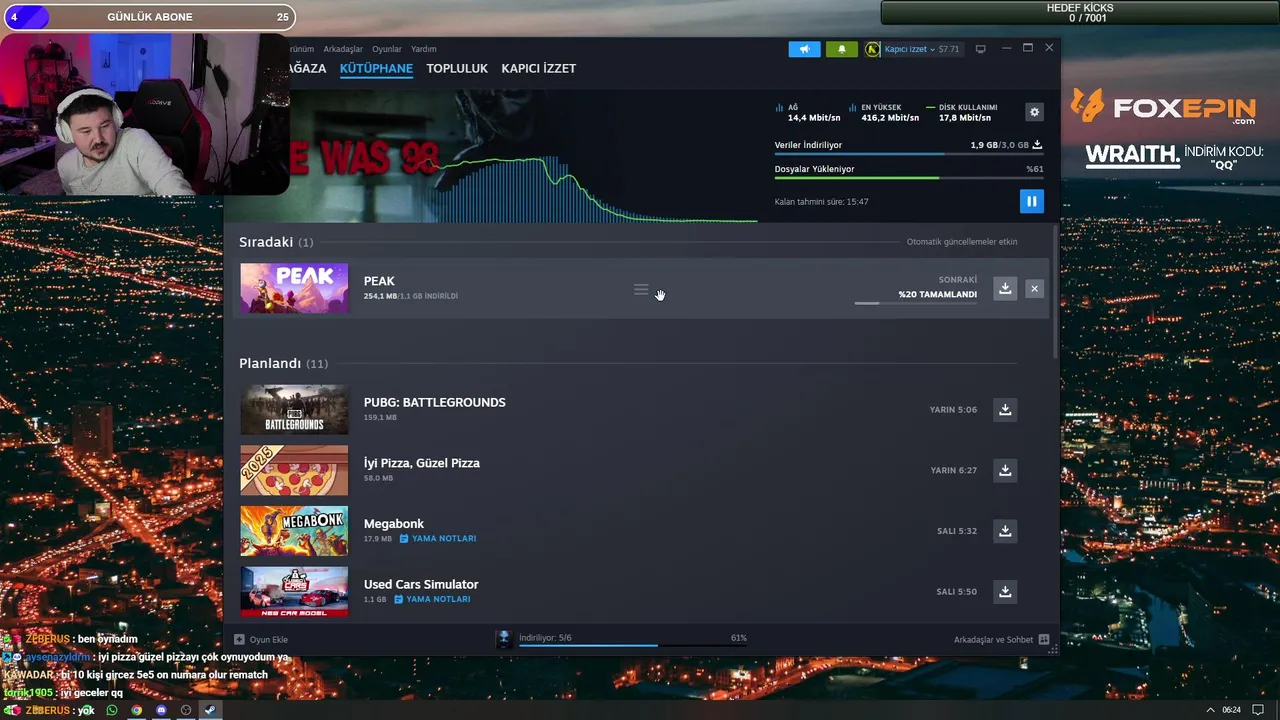Select the PUBG: BATTLEGROUNDS title text
1280x720 pixels.
[434, 402]
